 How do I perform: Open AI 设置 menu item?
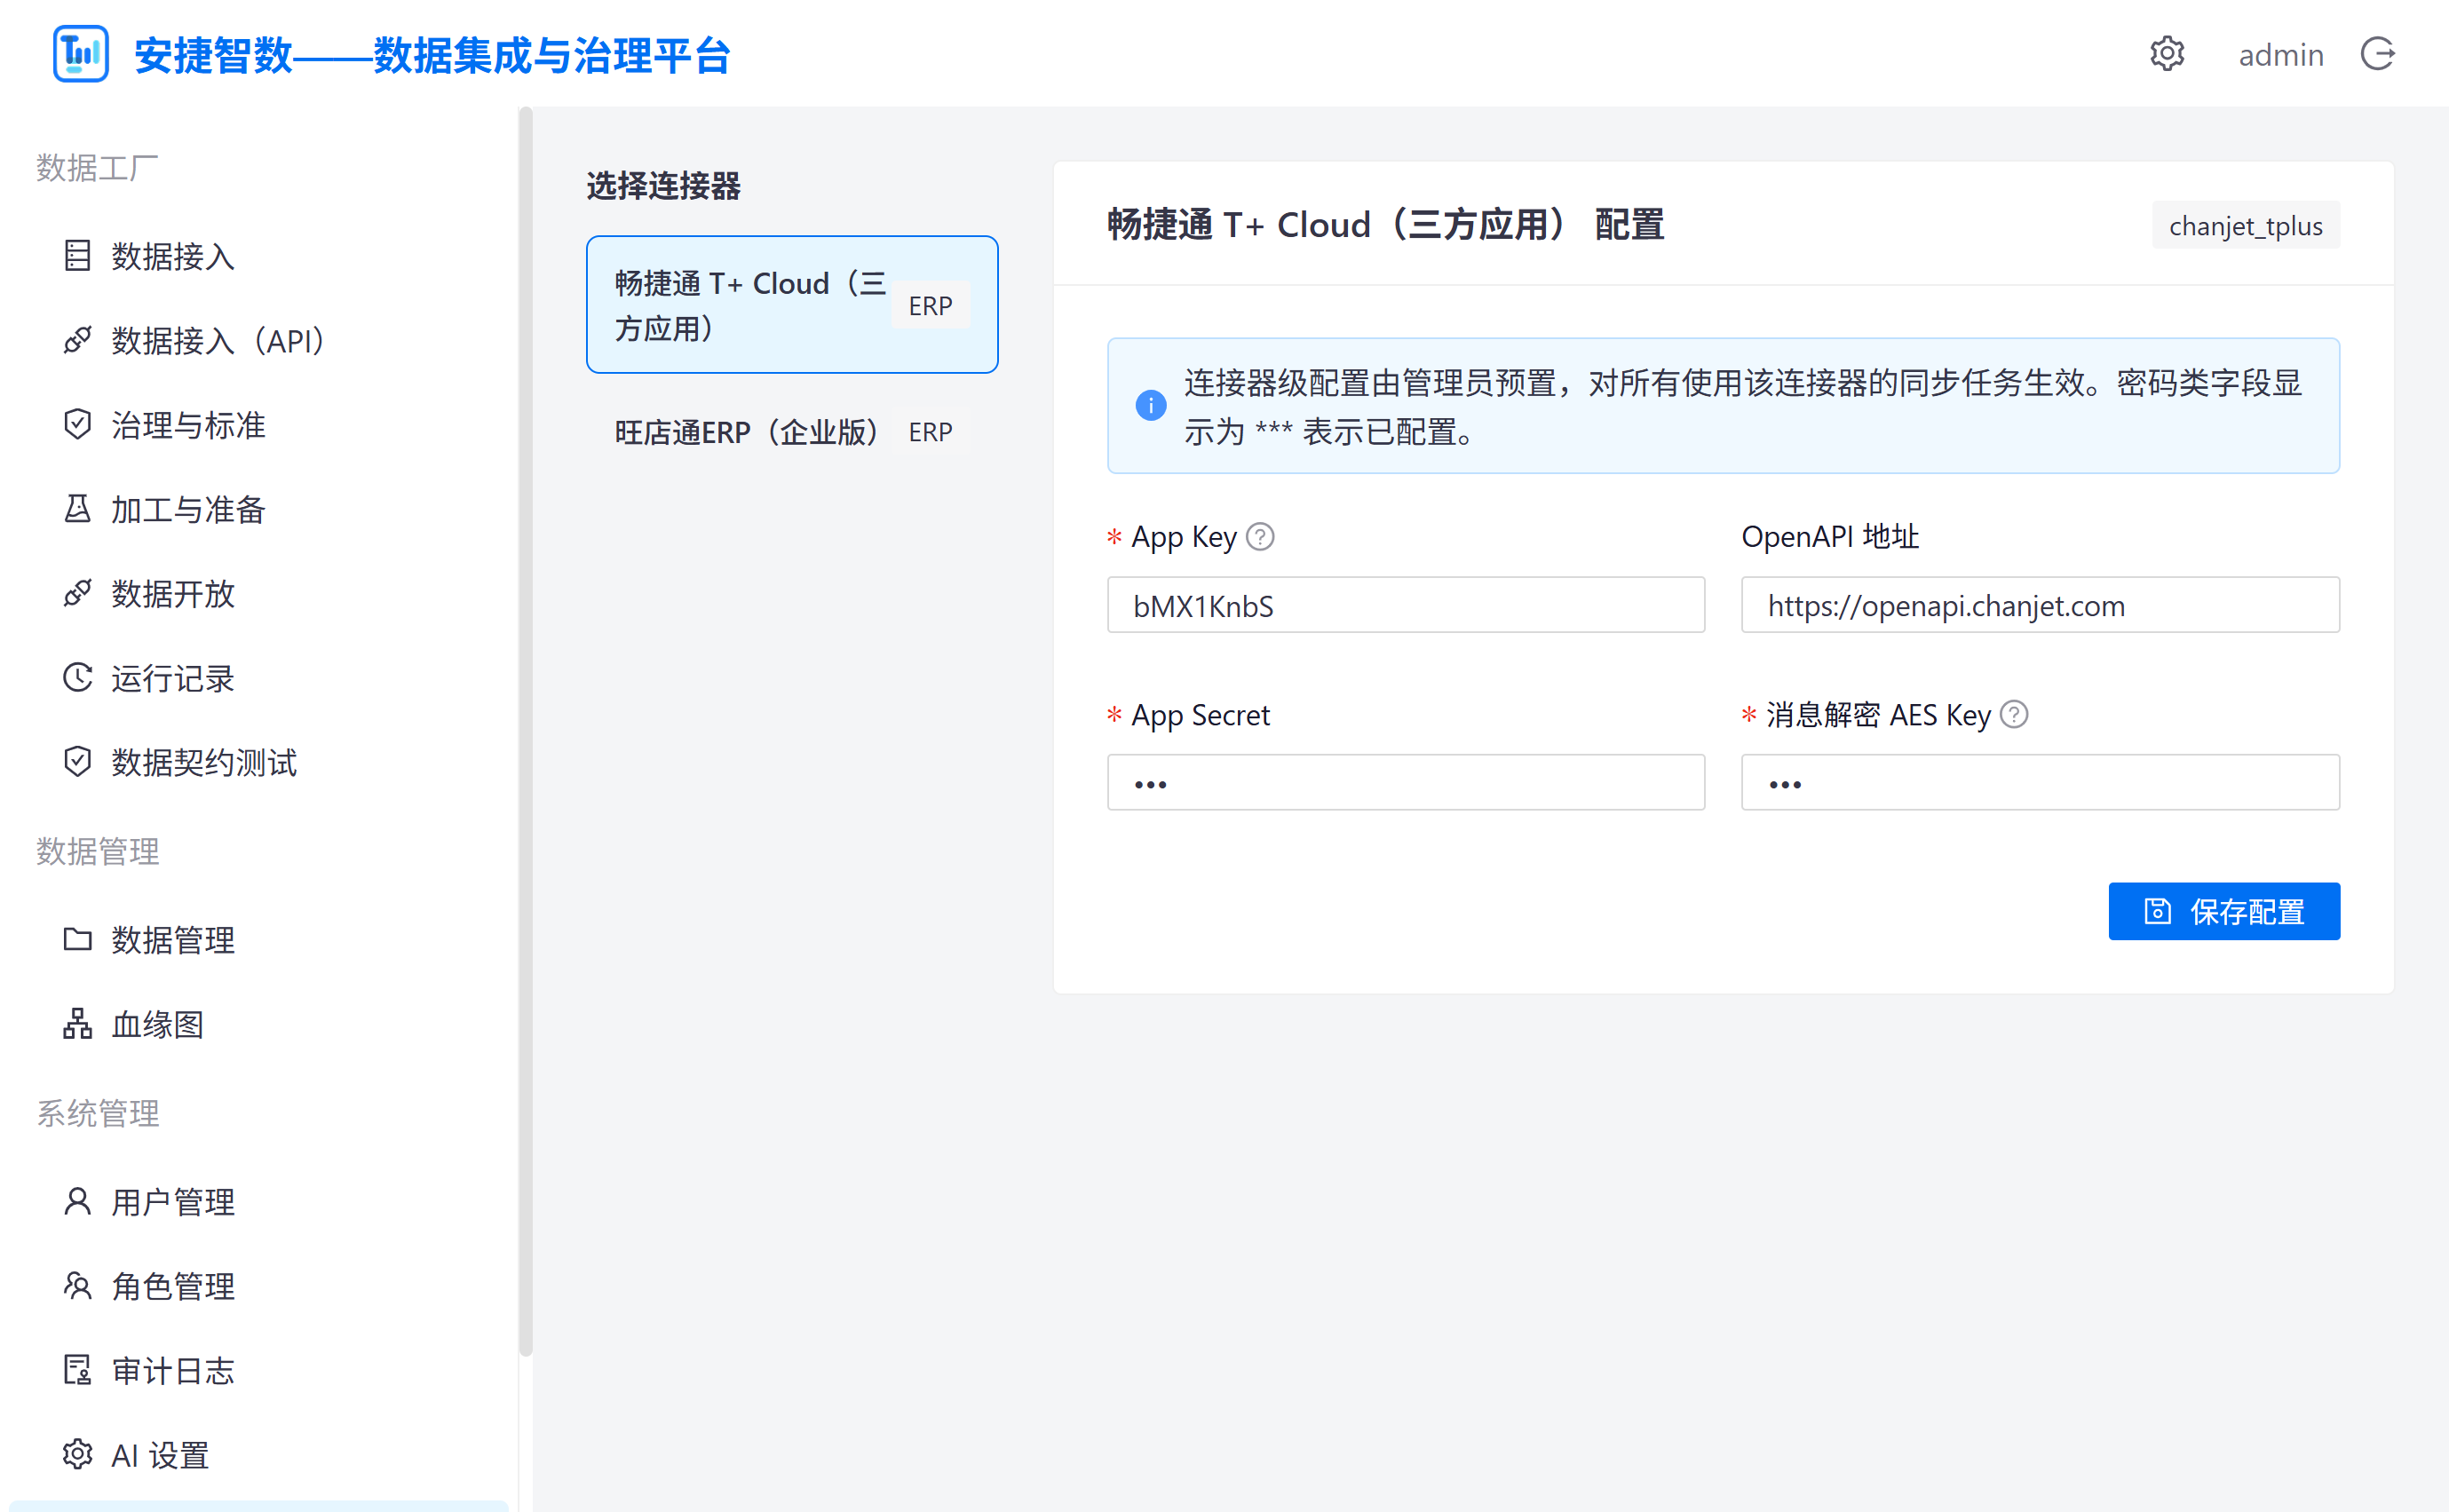point(260,1455)
